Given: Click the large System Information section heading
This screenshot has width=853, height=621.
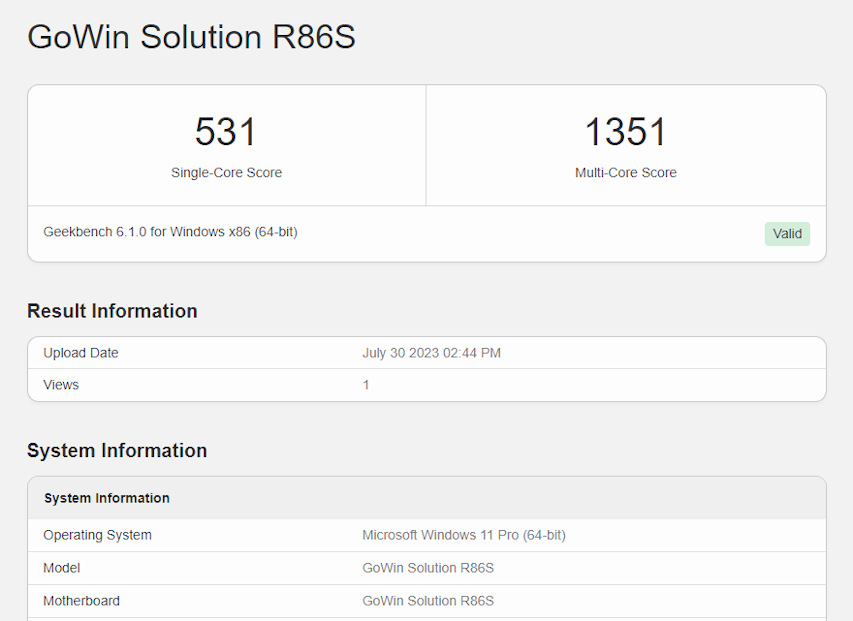Looking at the screenshot, I should [117, 451].
